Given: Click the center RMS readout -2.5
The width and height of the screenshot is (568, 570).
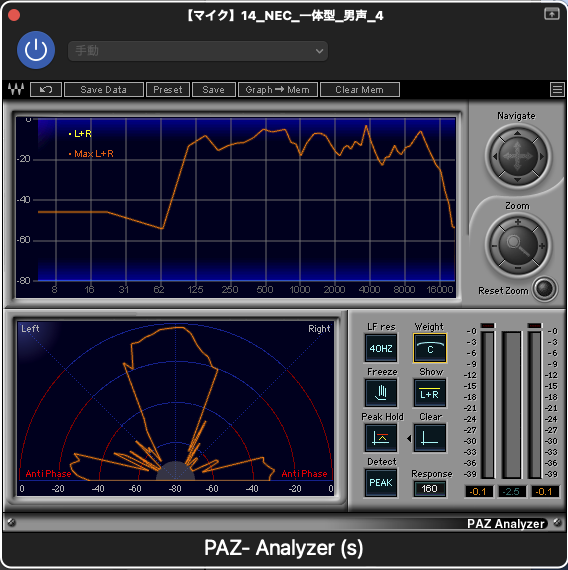Looking at the screenshot, I should click(x=511, y=491).
